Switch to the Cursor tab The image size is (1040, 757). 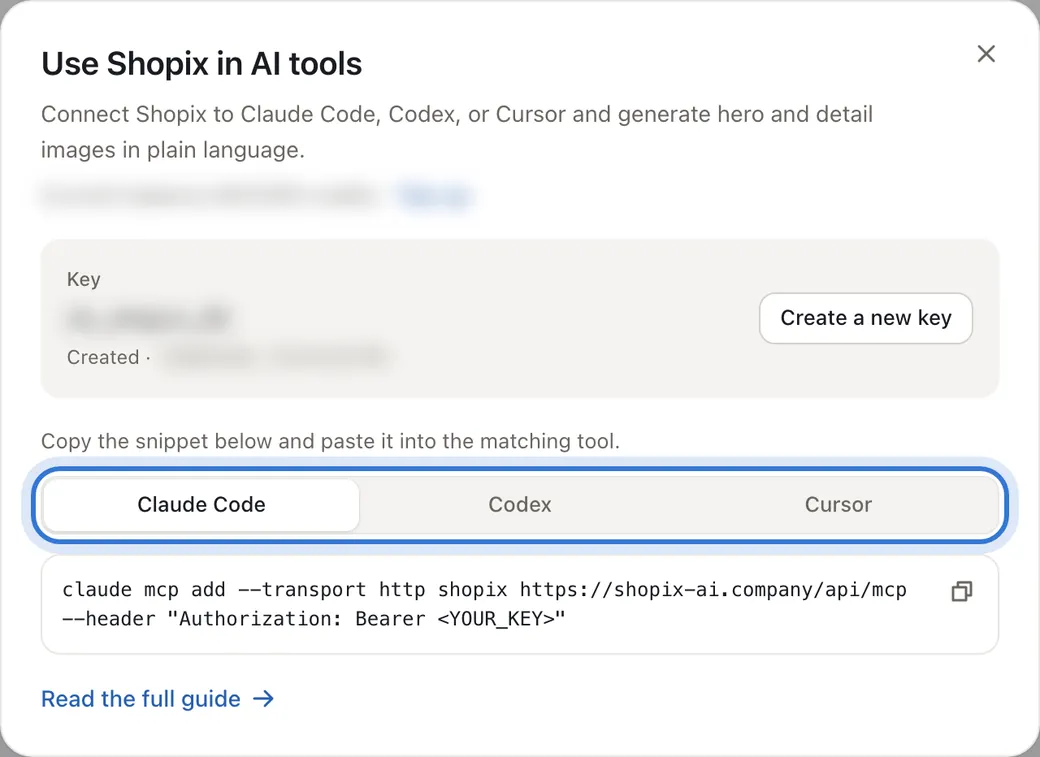pyautogui.click(x=838, y=505)
